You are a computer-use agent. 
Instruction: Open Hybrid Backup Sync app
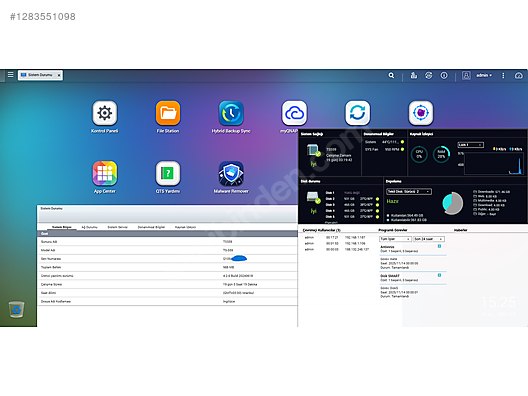pos(231,113)
